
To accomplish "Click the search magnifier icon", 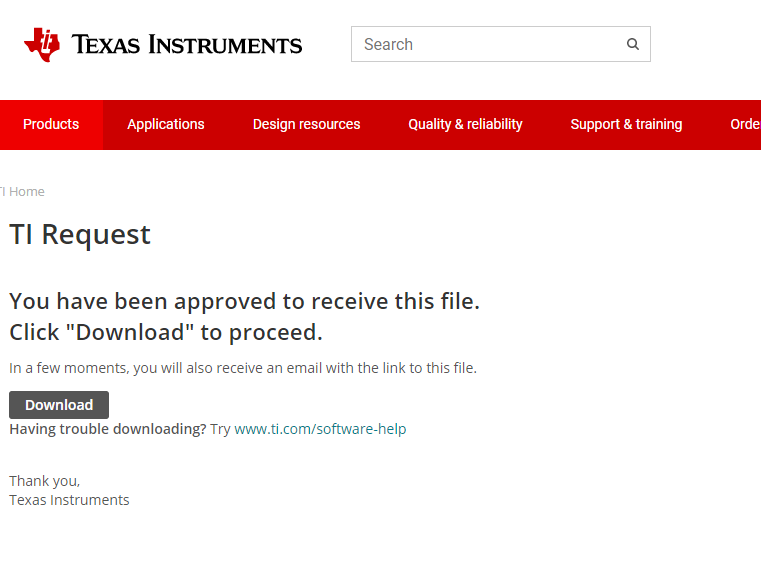I will point(632,44).
